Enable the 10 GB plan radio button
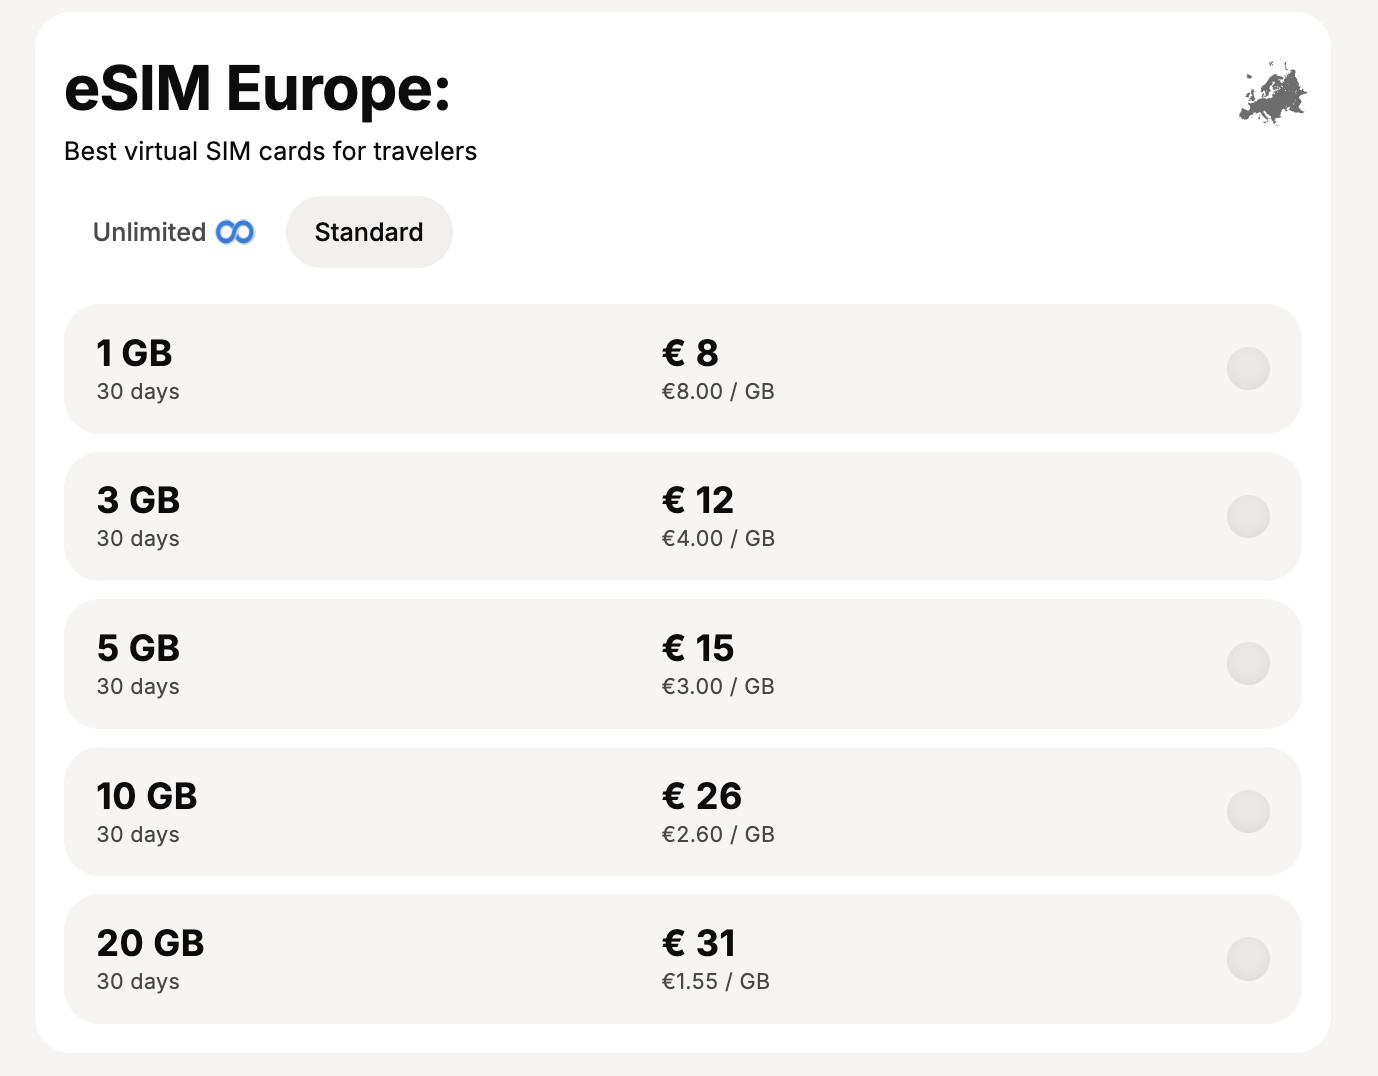Image resolution: width=1378 pixels, height=1076 pixels. (1248, 811)
